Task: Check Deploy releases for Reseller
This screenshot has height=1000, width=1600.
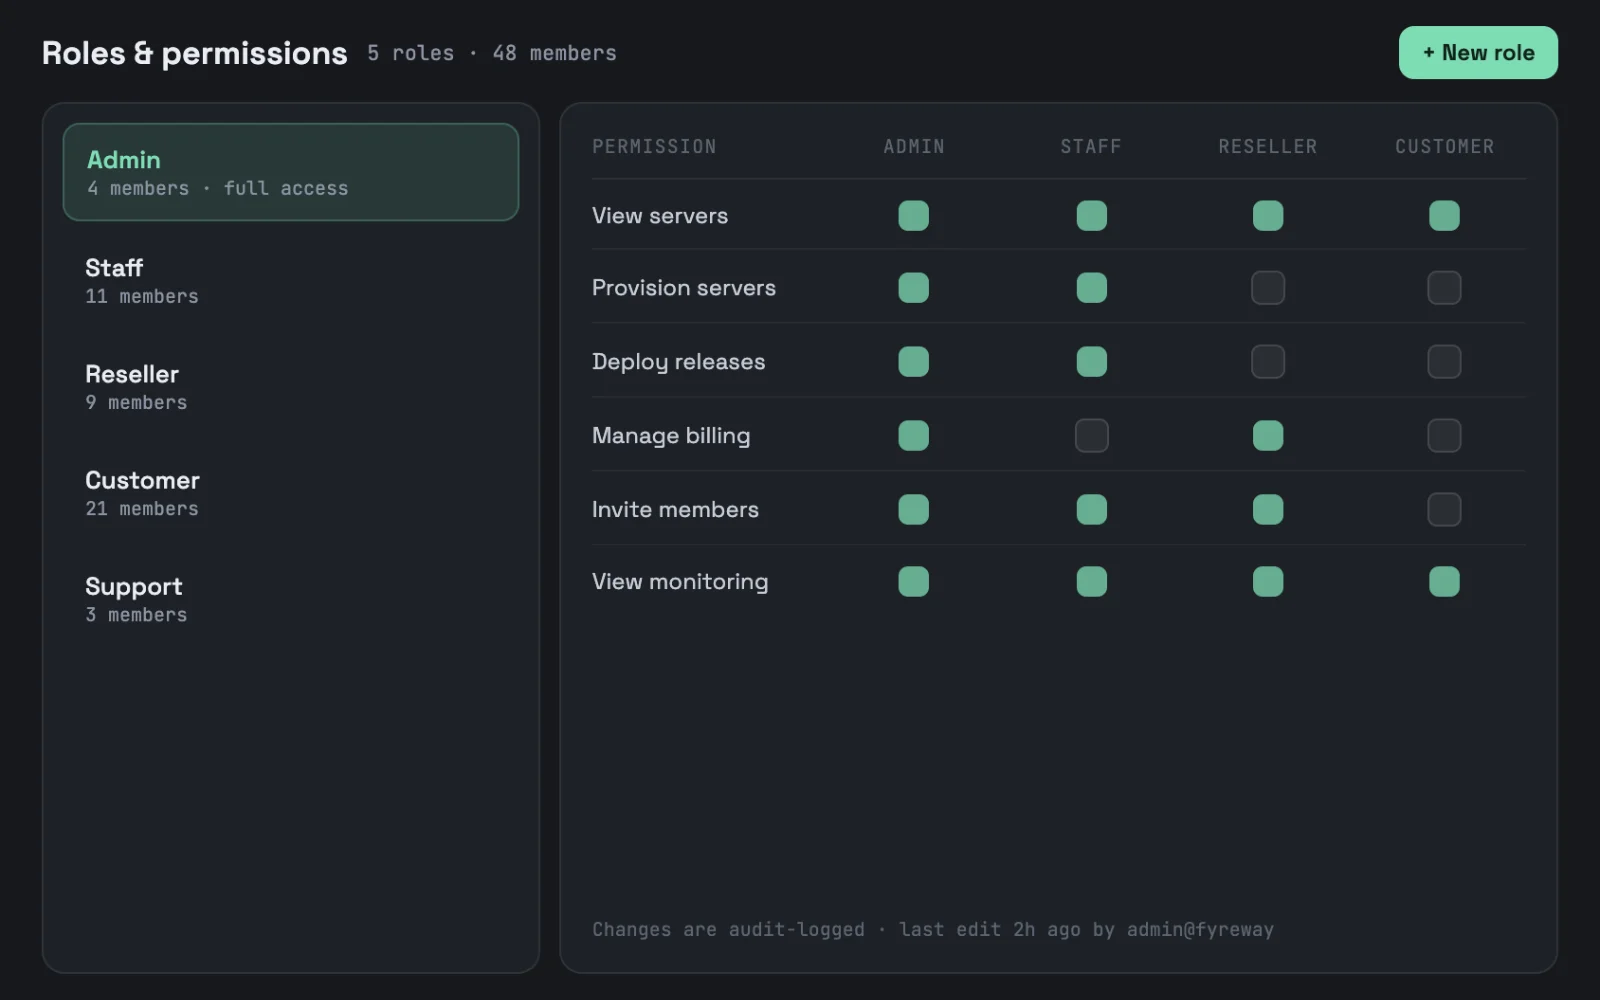Action: pos(1268,362)
